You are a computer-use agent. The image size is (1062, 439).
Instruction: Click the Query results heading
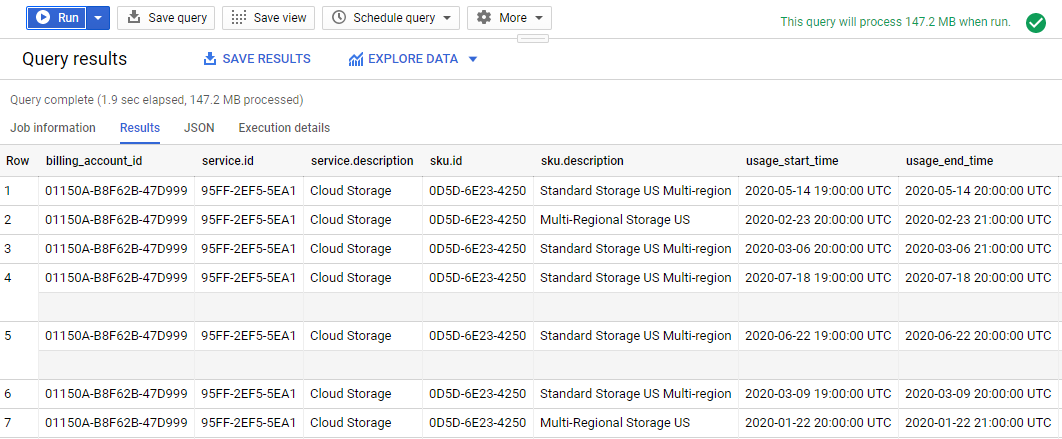point(75,59)
